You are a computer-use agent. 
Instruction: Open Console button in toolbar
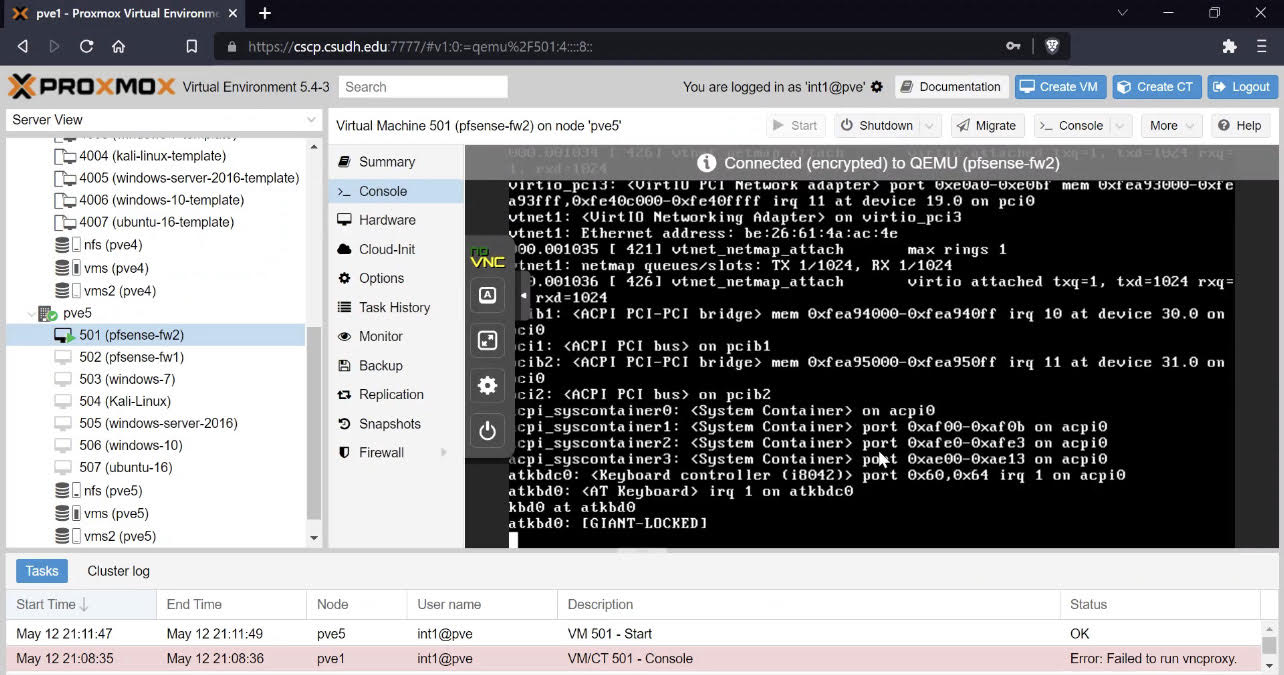point(1071,126)
